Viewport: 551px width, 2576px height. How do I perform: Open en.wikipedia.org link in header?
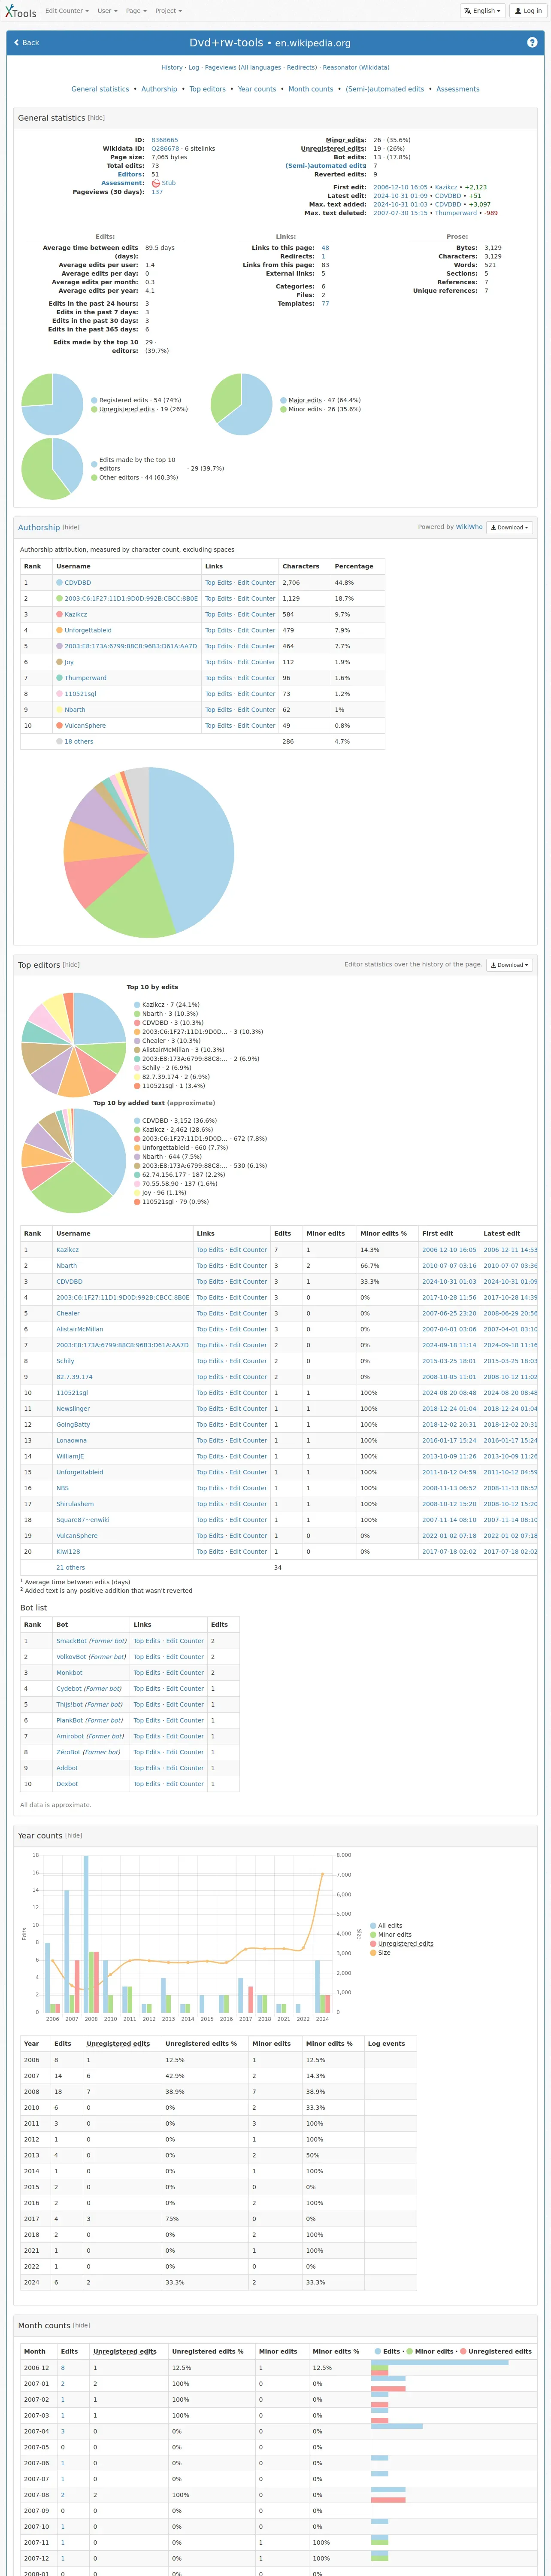click(x=313, y=43)
